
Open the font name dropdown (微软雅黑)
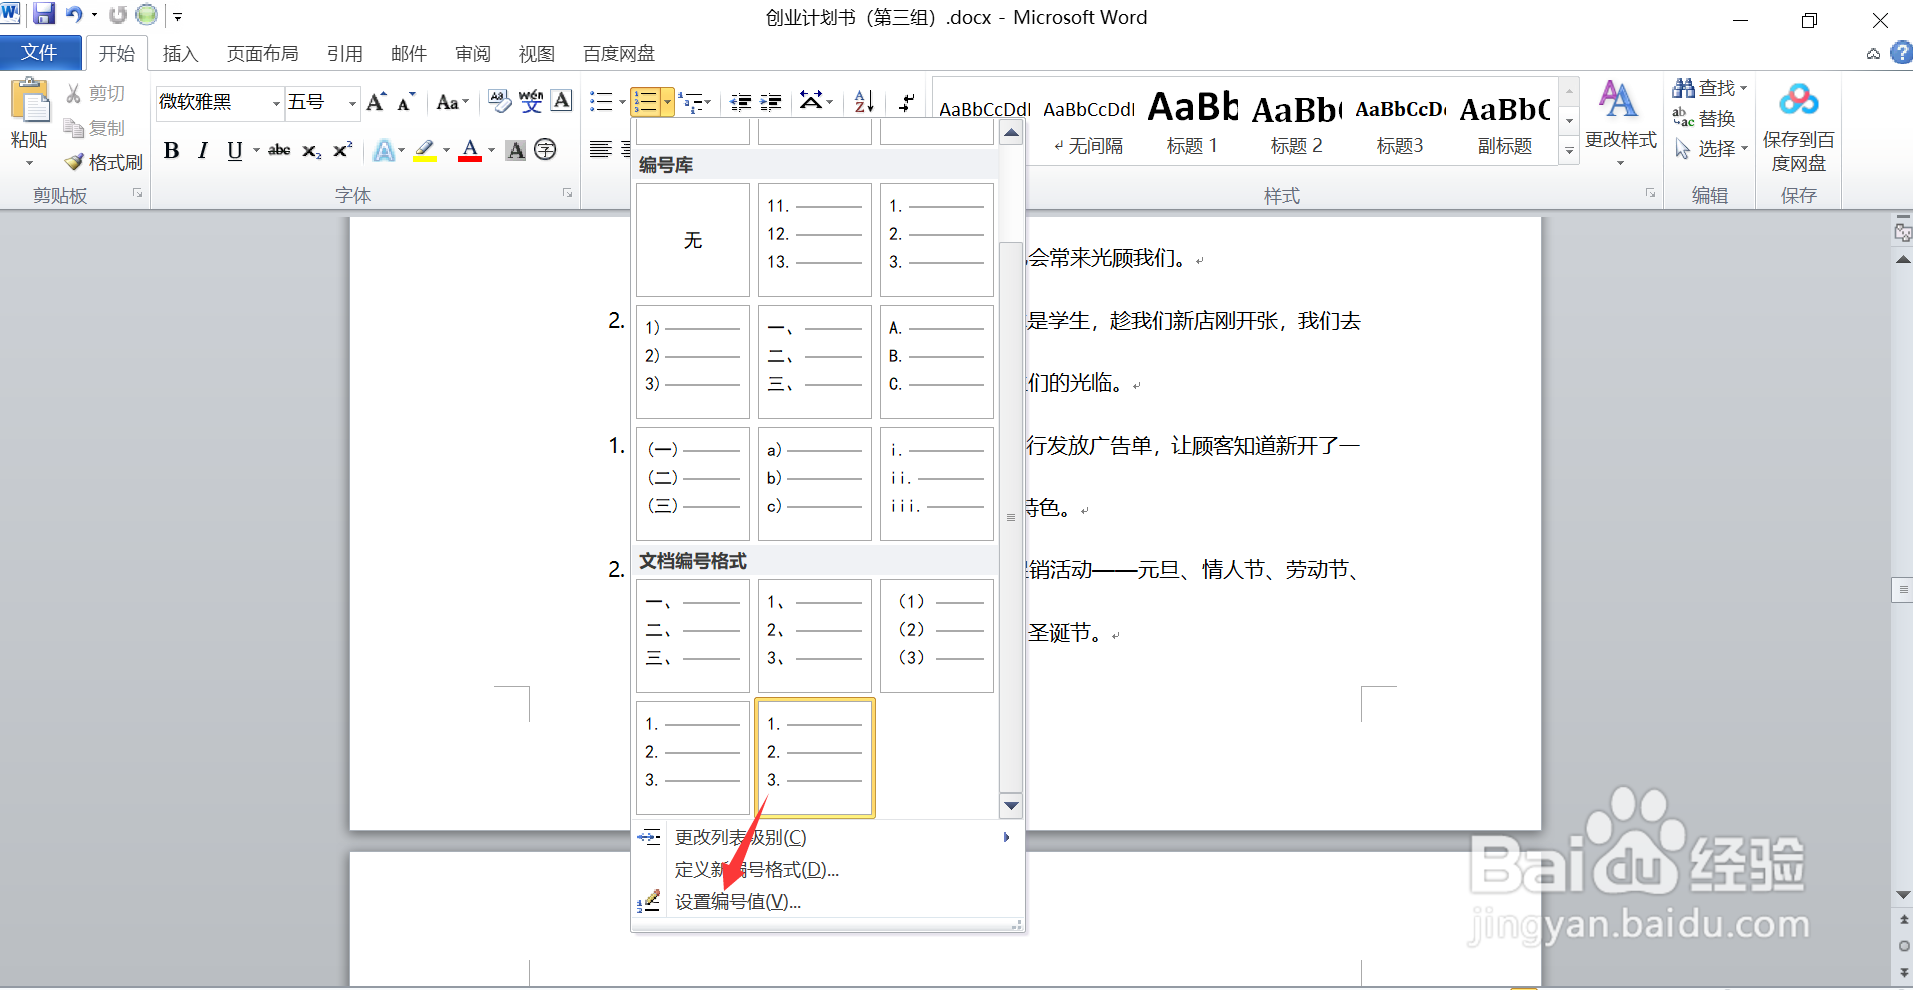pyautogui.click(x=277, y=103)
